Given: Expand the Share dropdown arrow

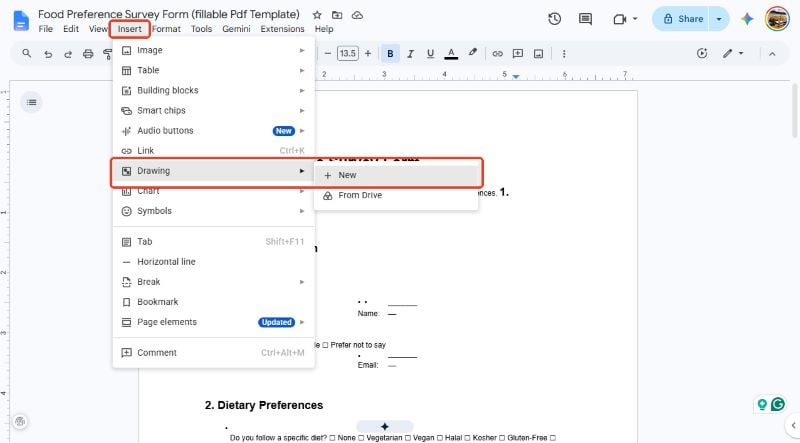Looking at the screenshot, I should coord(719,19).
